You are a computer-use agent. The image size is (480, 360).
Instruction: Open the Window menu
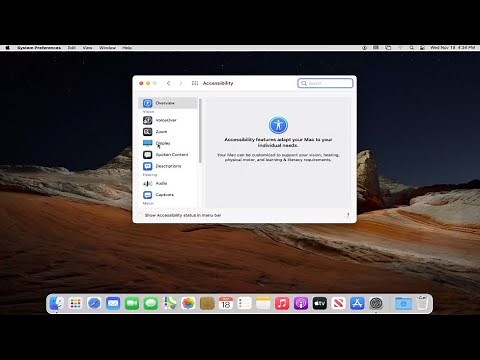107,48
